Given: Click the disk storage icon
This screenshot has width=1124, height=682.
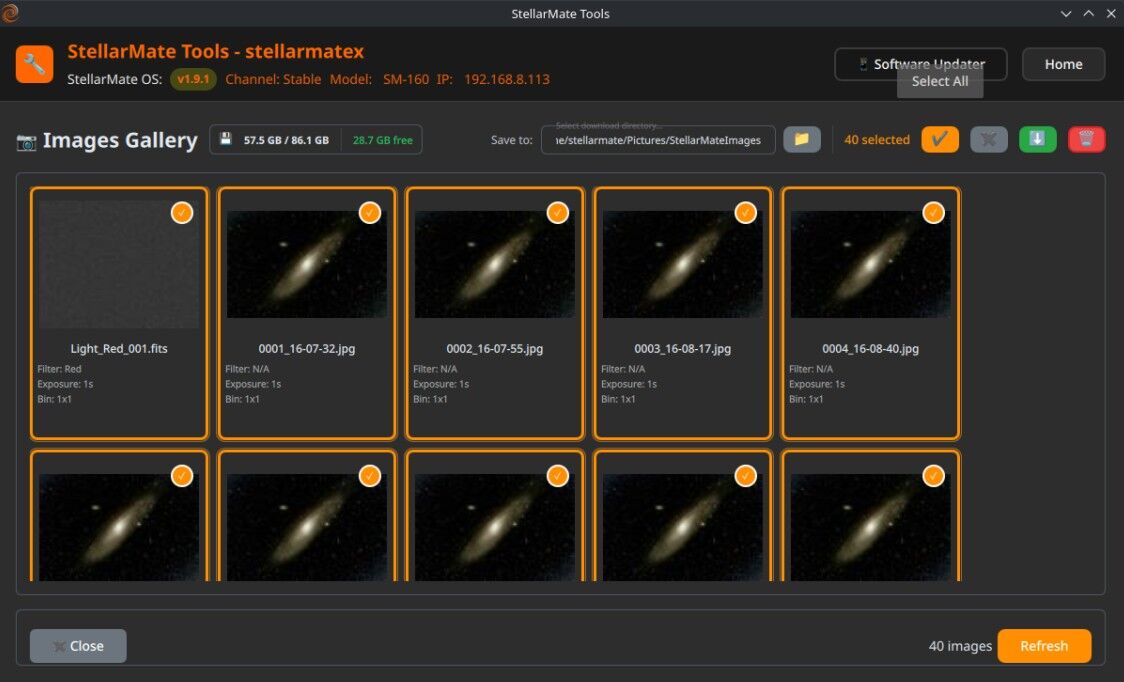Looking at the screenshot, I should pos(226,139).
